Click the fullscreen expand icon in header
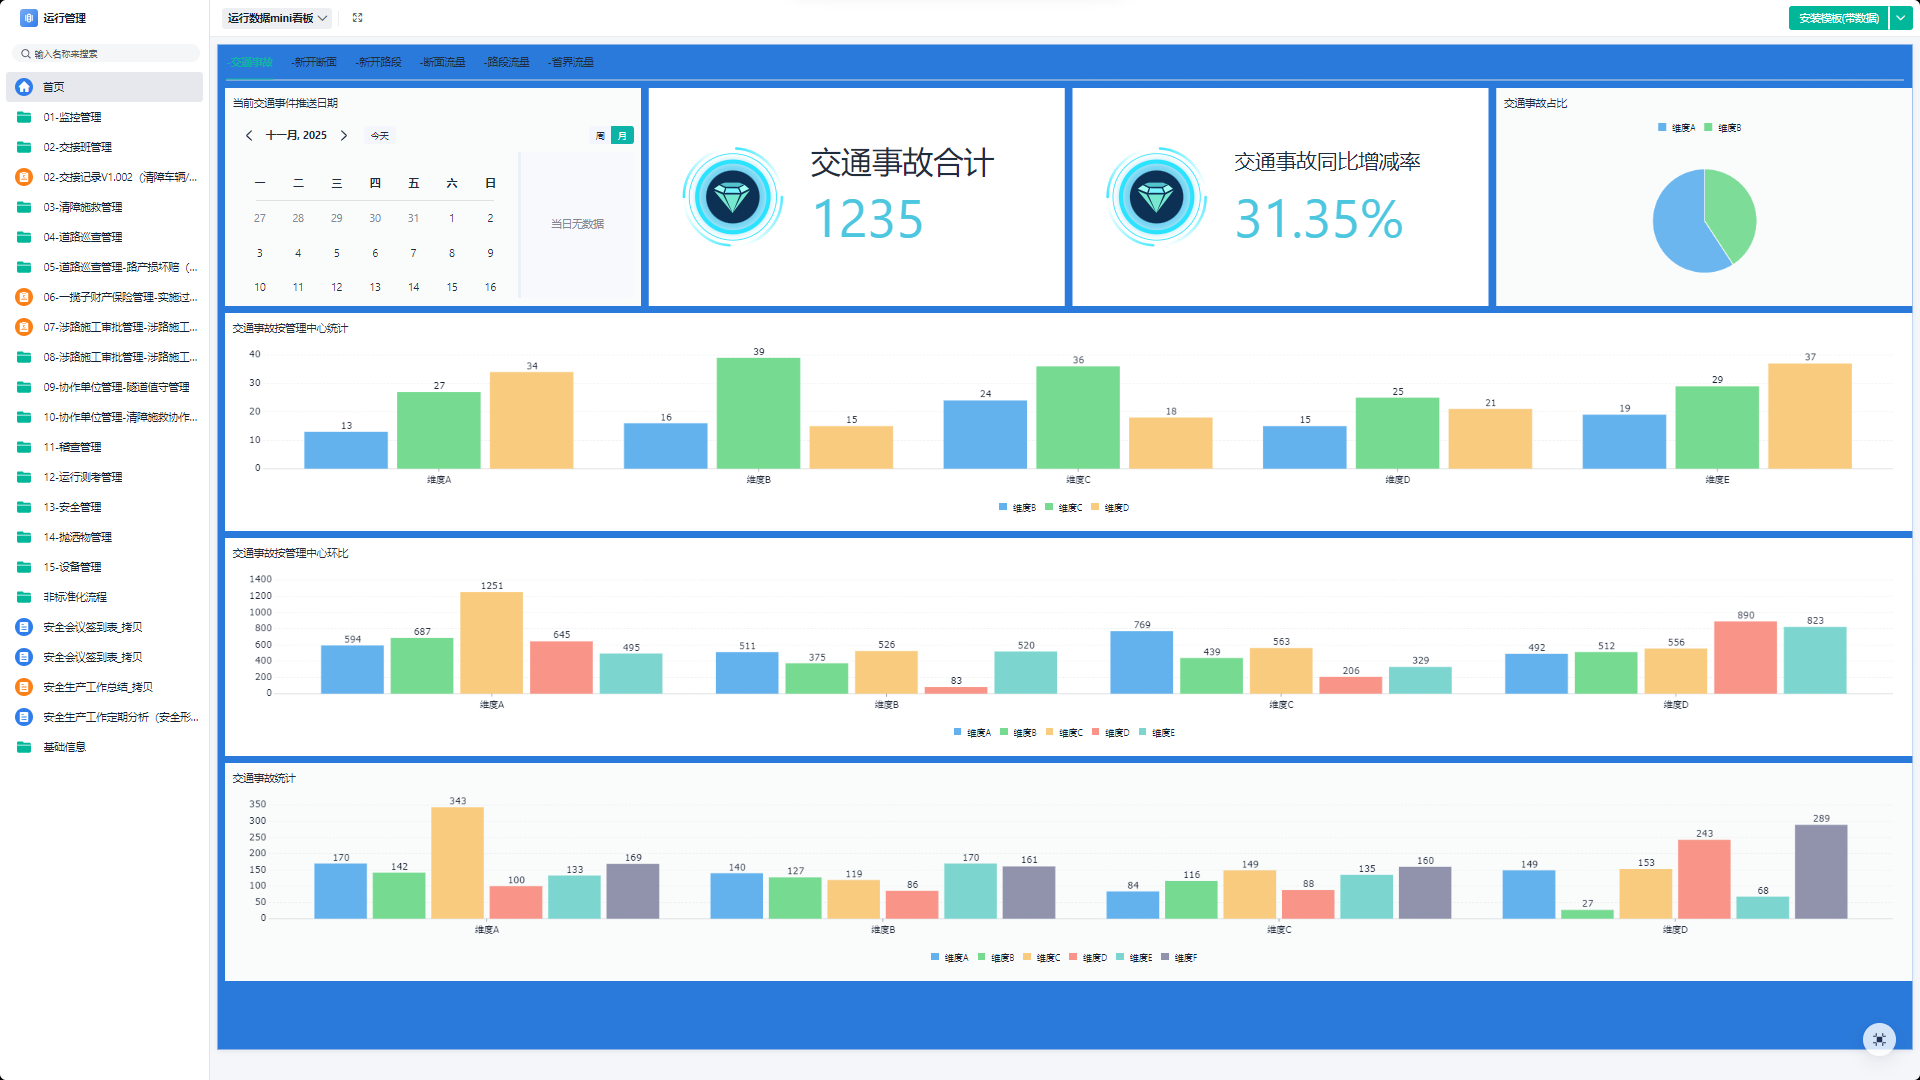 (357, 18)
